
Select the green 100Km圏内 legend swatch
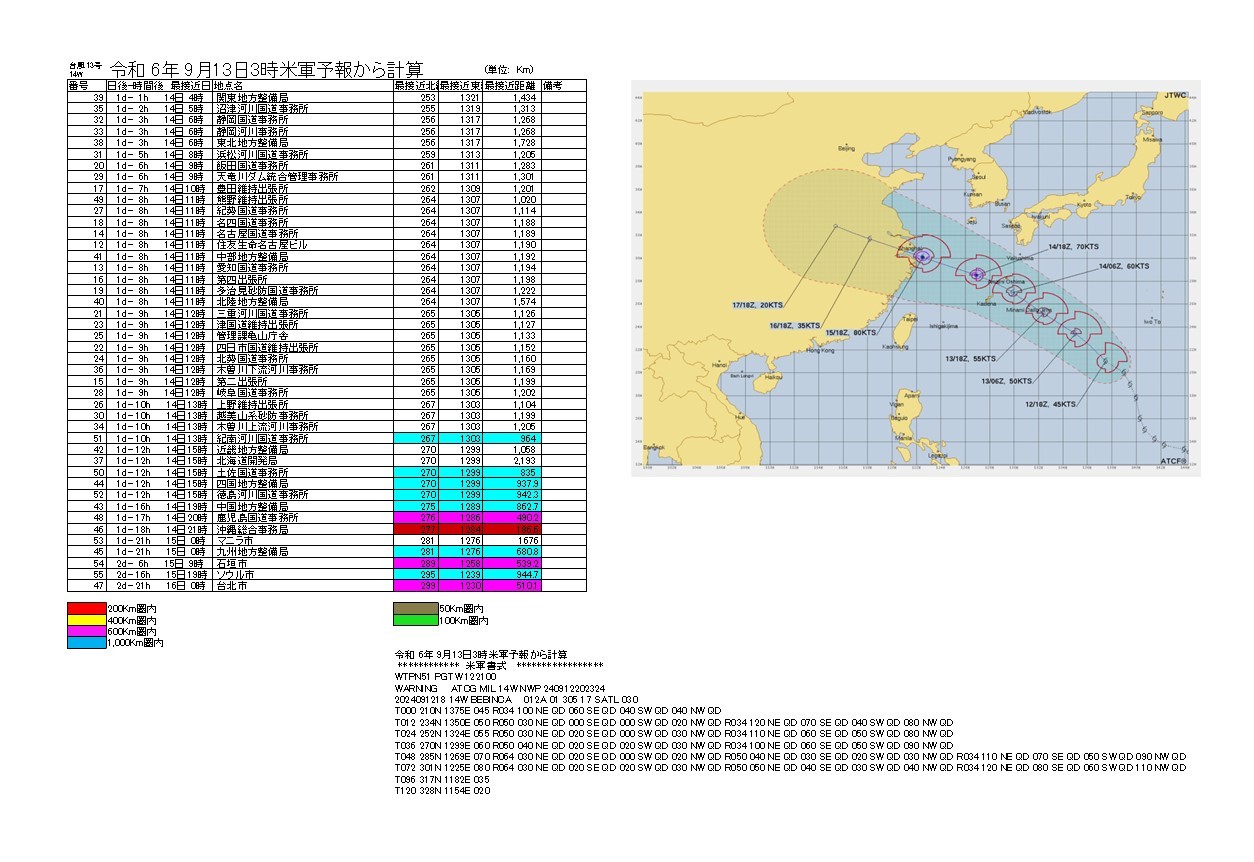point(418,620)
